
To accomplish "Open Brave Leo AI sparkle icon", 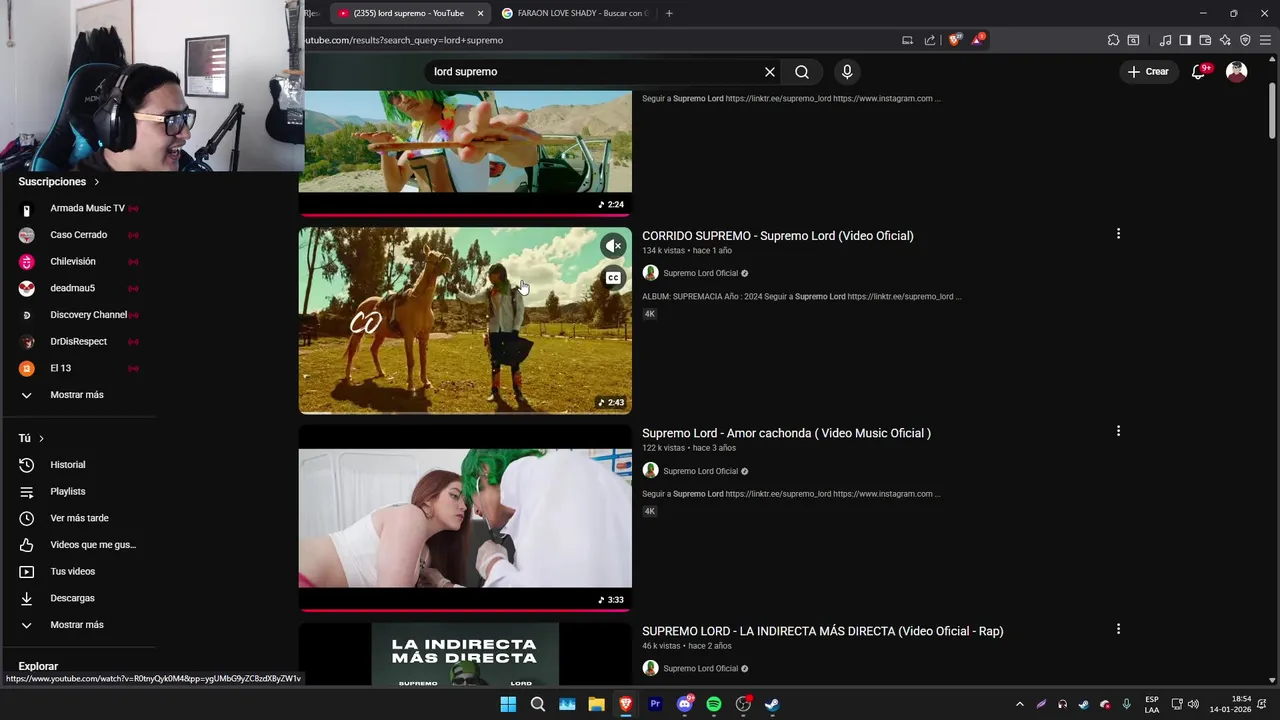I will (x=1225, y=40).
